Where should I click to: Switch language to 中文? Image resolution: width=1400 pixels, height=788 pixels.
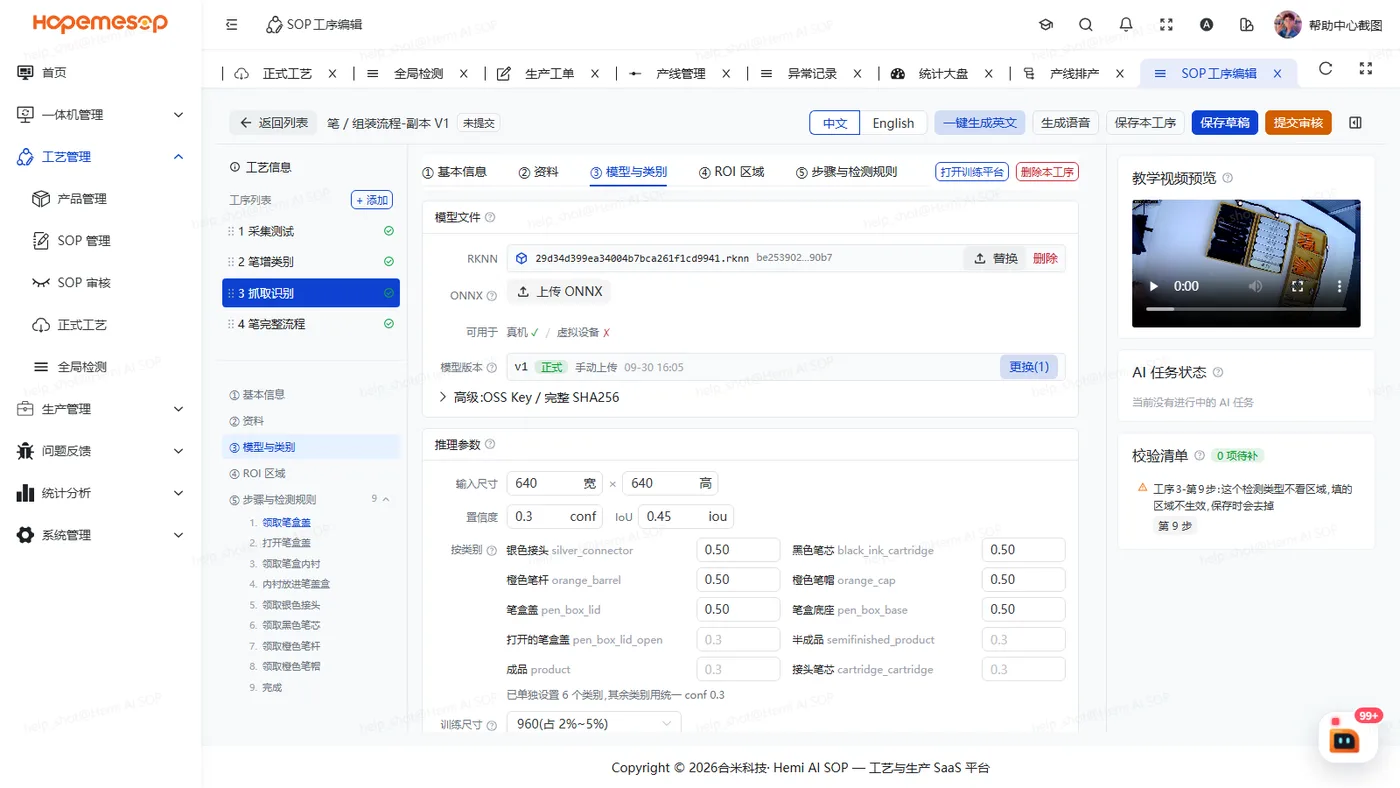(835, 123)
